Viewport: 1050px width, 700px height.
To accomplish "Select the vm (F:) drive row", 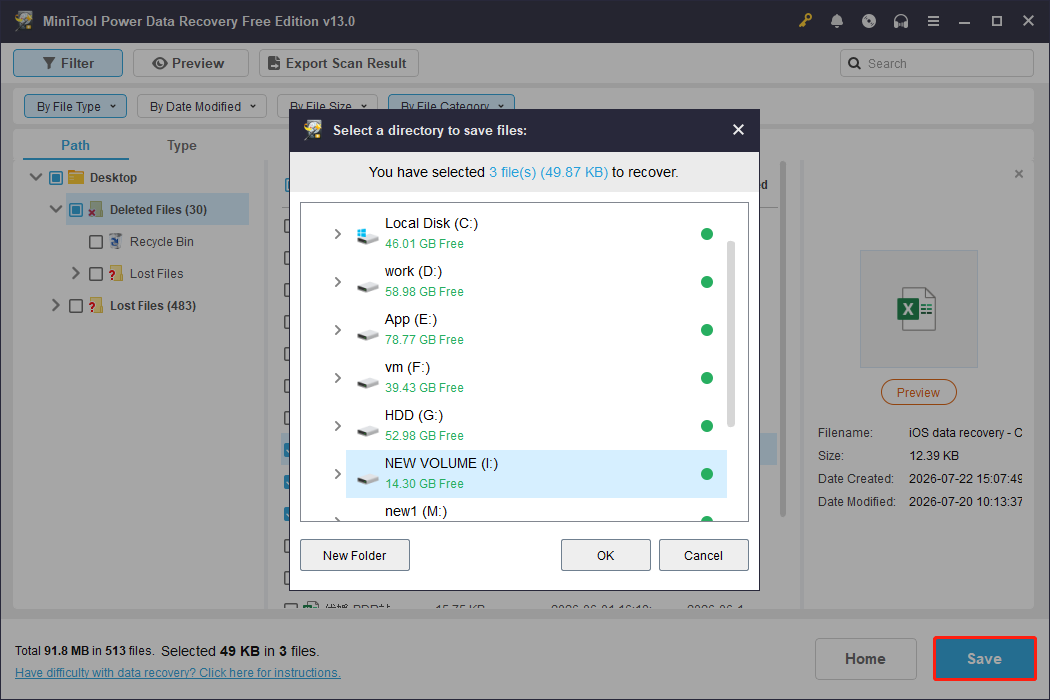I will pos(536,378).
